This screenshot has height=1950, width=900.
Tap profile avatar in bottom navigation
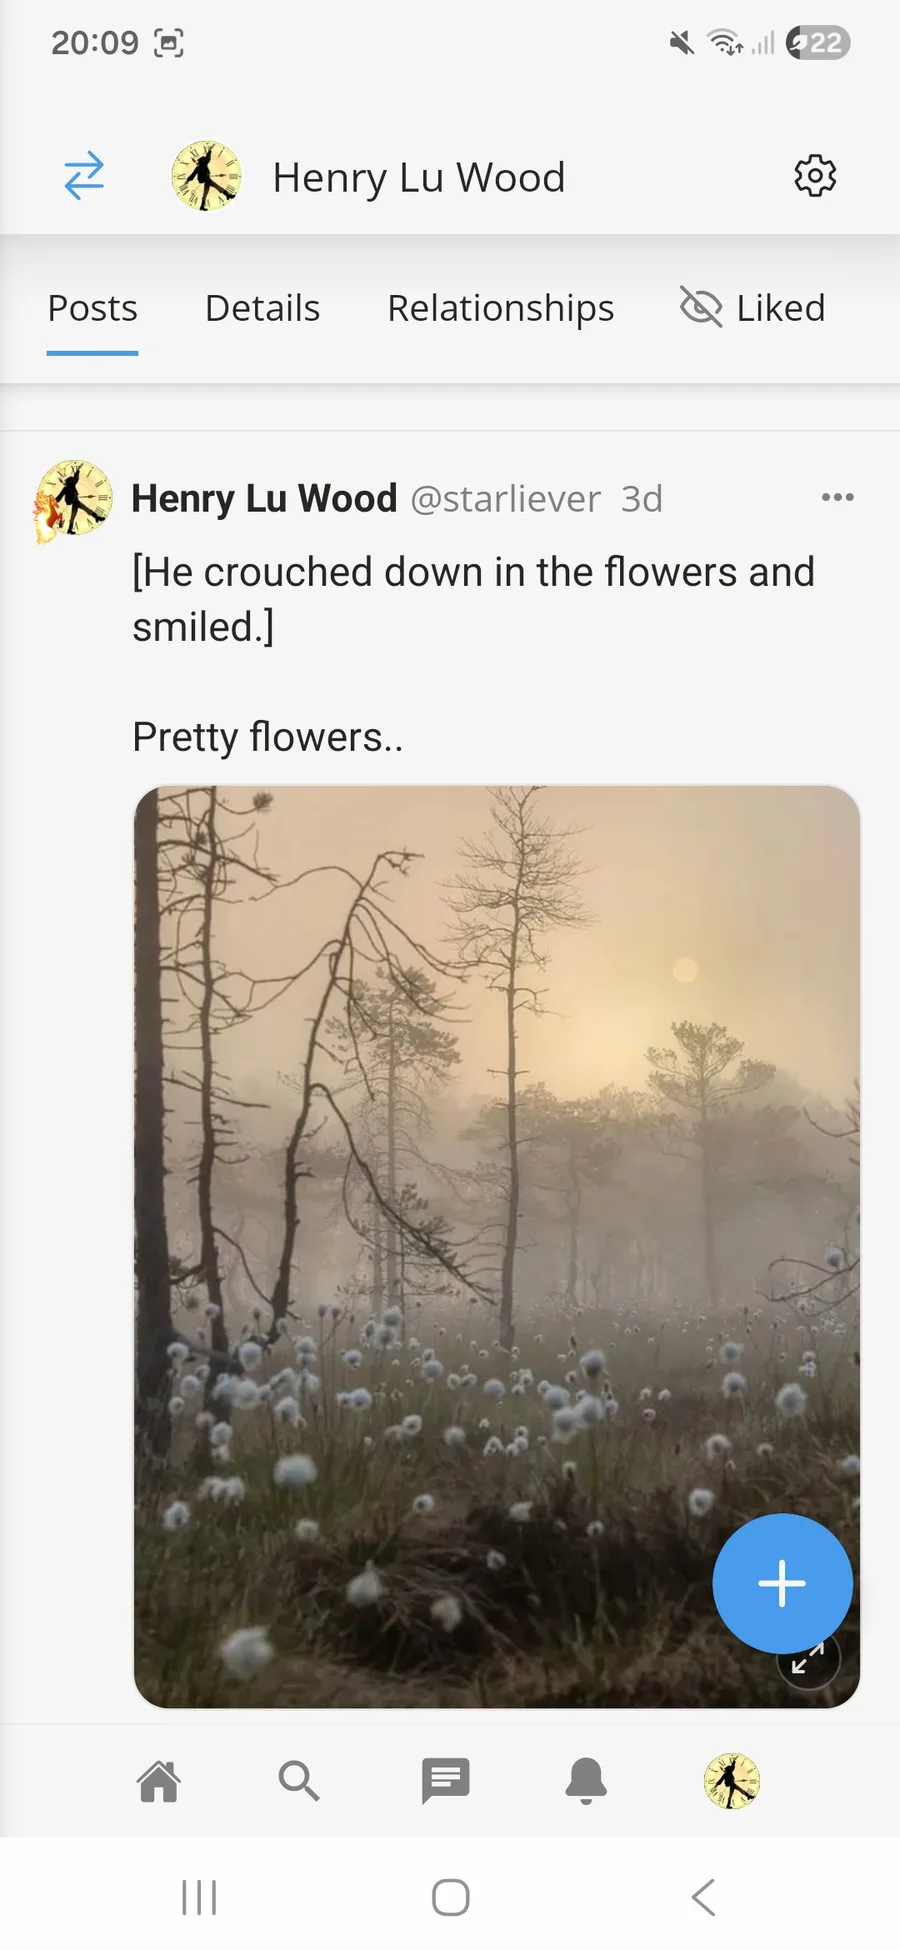point(732,1781)
